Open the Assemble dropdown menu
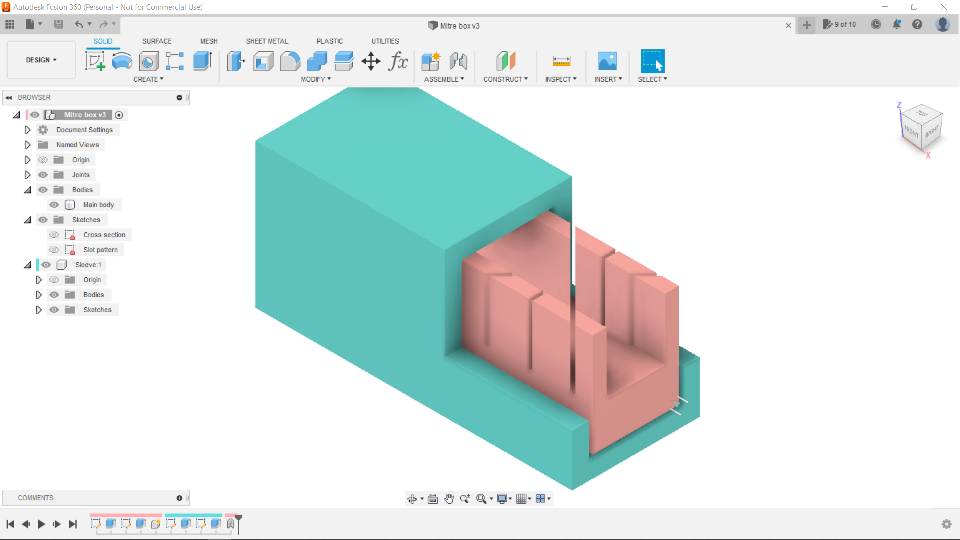 (444, 80)
